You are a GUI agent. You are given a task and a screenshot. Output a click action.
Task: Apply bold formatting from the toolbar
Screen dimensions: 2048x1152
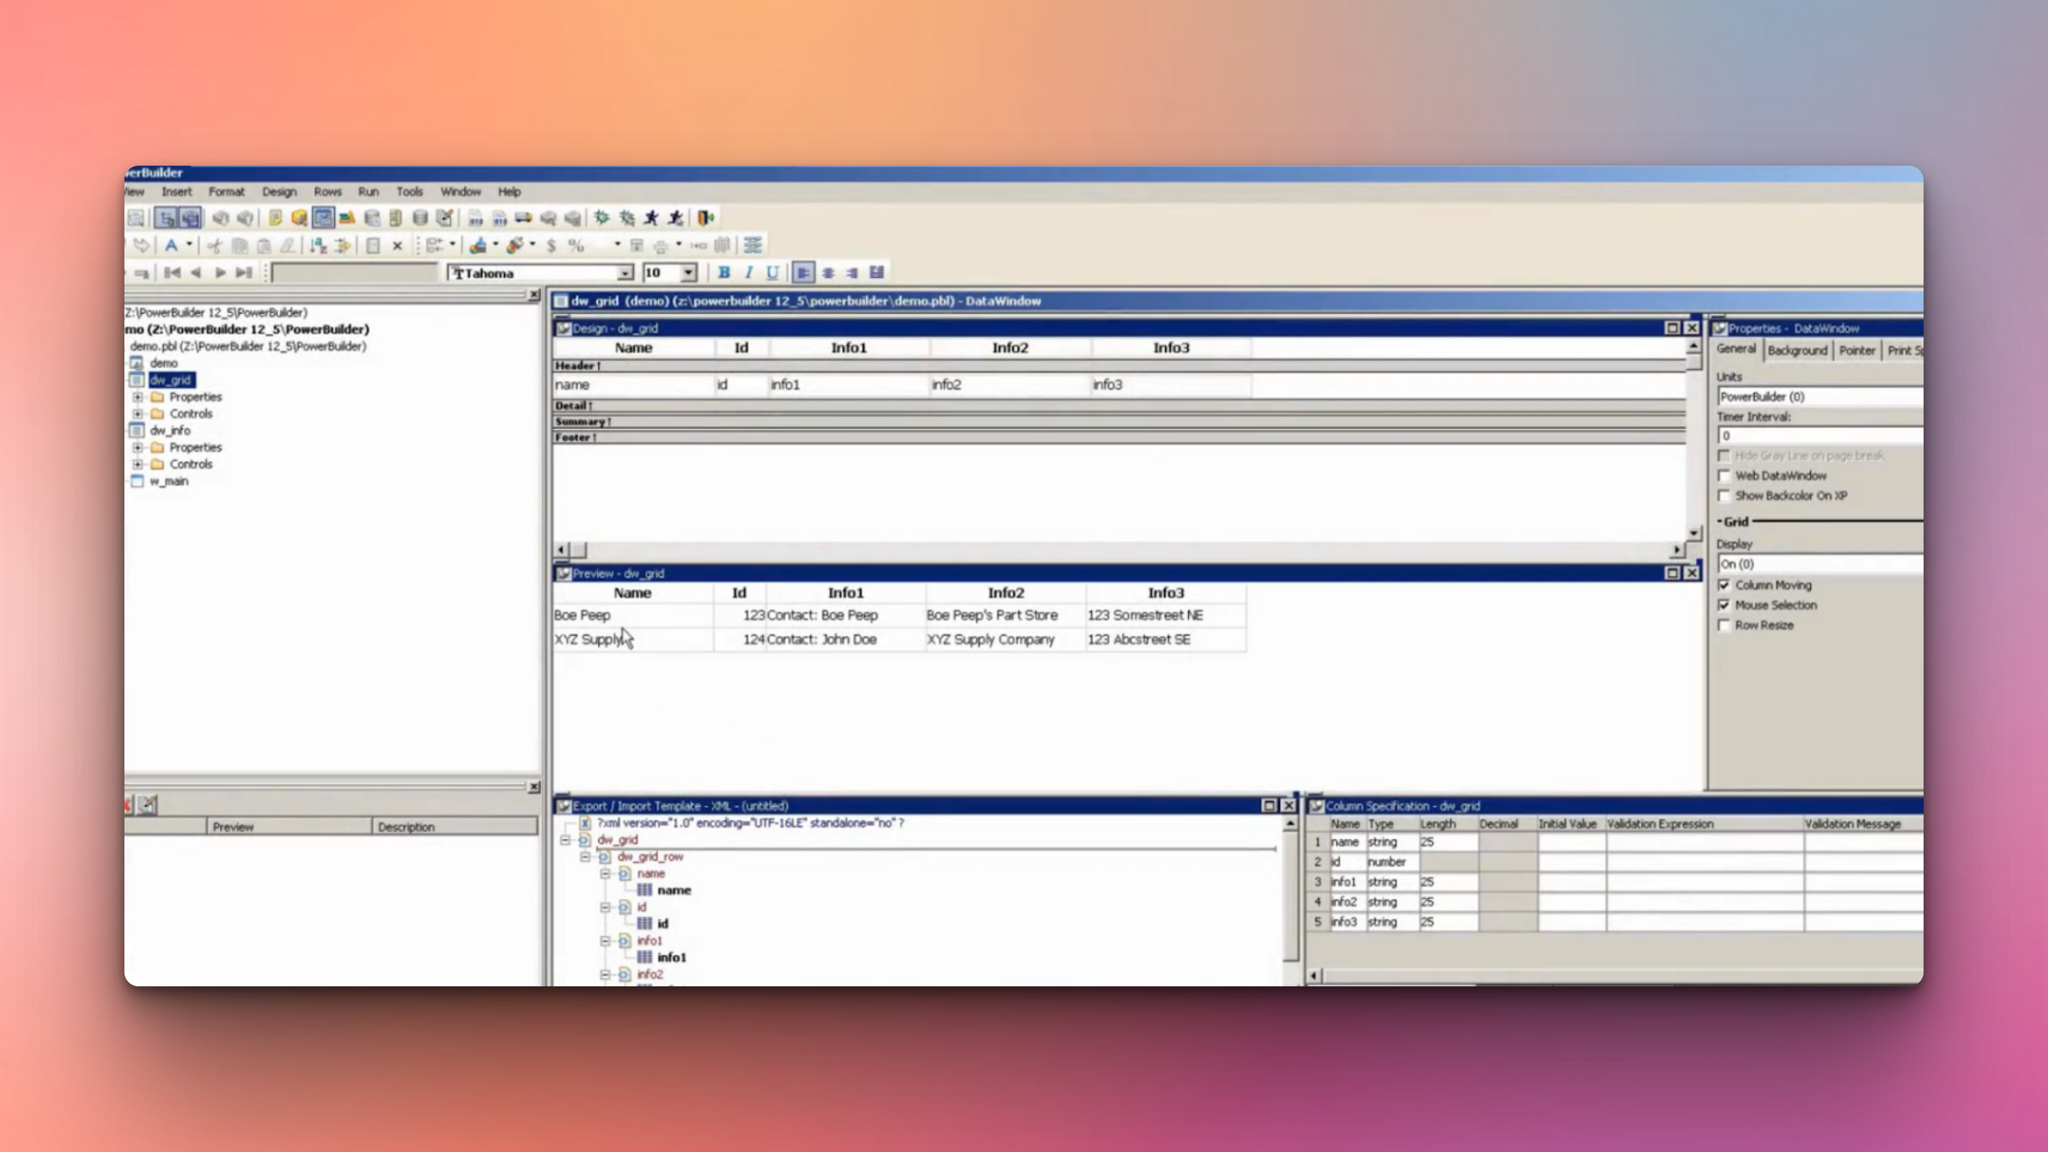pos(726,271)
